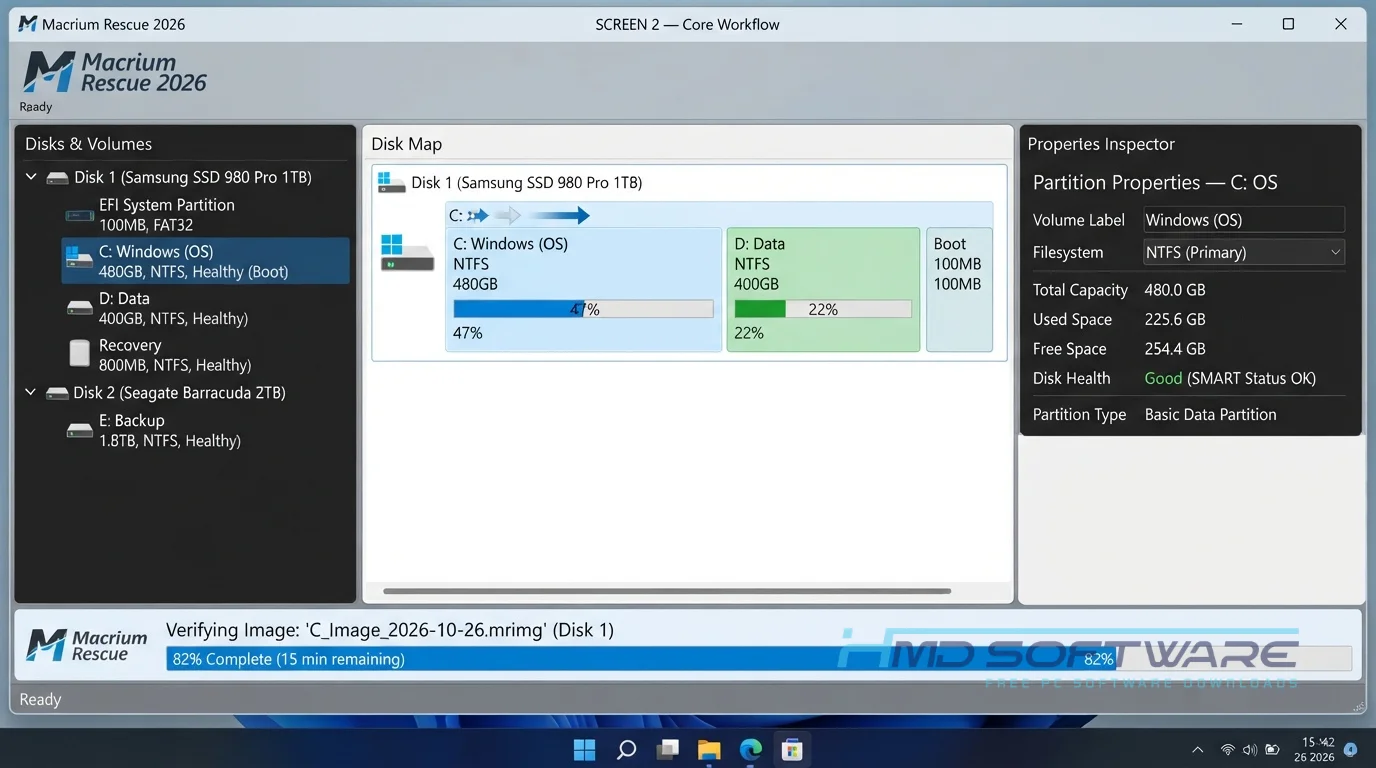Click the Ready status in the bottom bar
1376x768 pixels.
(x=40, y=700)
